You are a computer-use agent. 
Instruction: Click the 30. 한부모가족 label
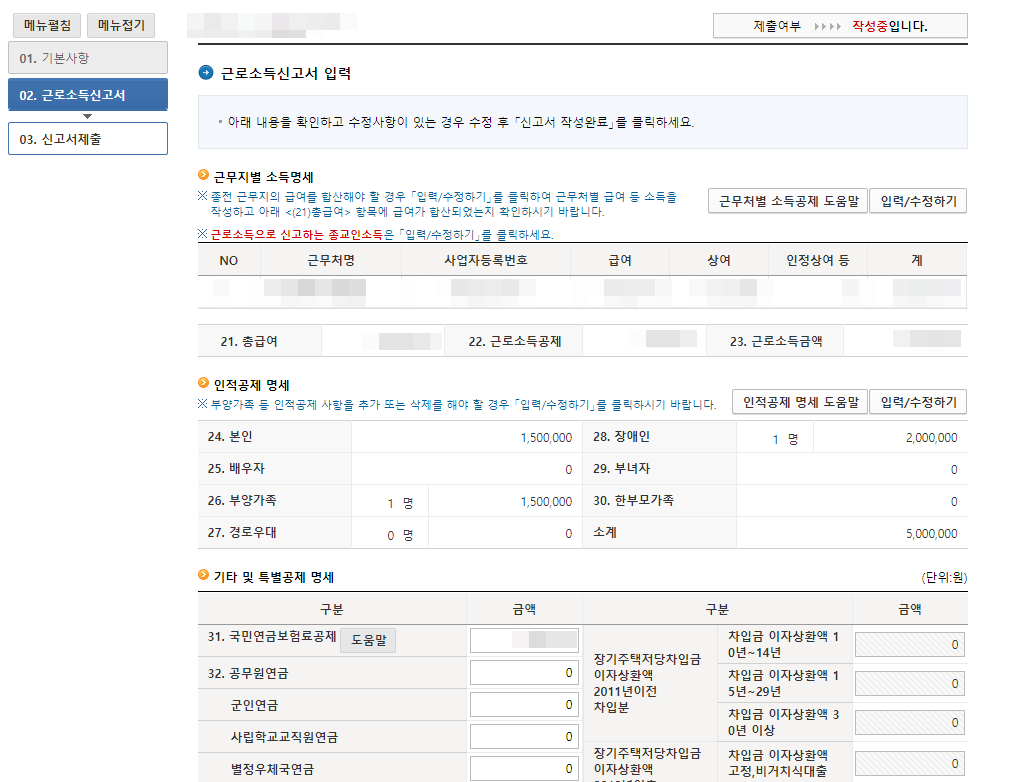[633, 501]
